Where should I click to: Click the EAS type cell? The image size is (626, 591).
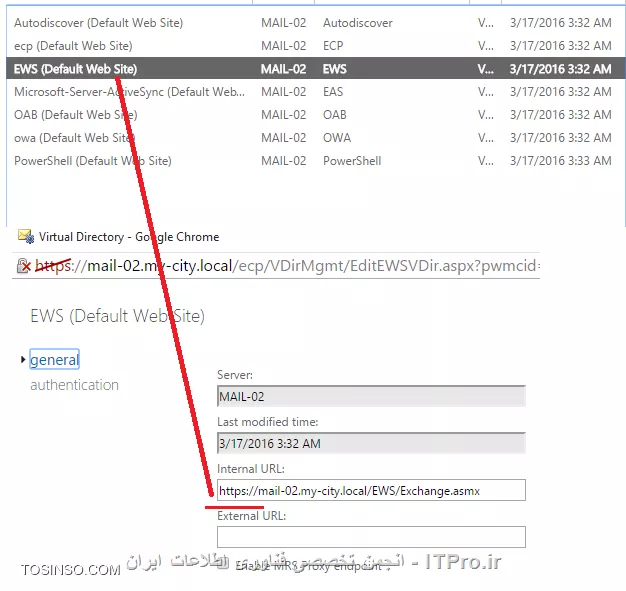[333, 92]
